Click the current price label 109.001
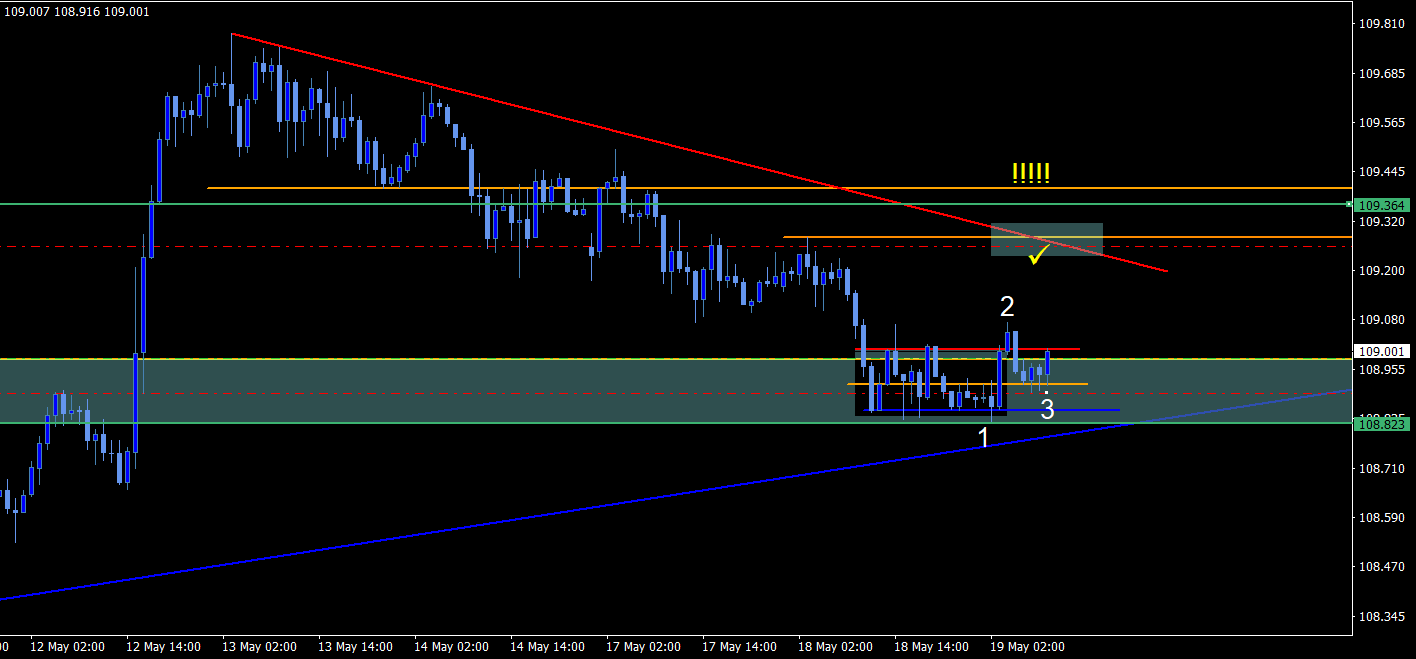Viewport: 1416px width, 659px height. click(x=1382, y=352)
